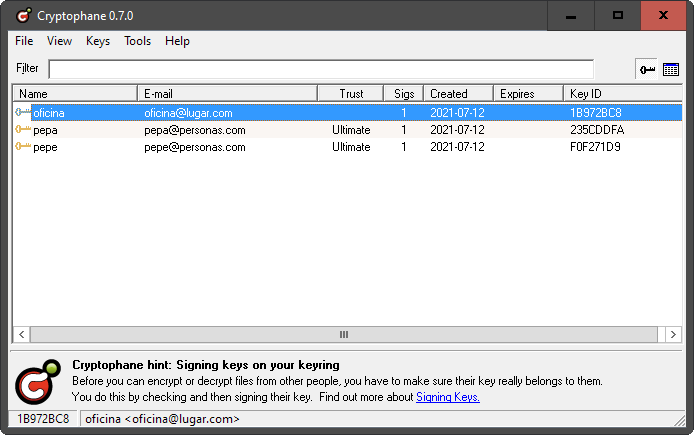Open the Help menu
This screenshot has height=435, width=694.
point(177,41)
